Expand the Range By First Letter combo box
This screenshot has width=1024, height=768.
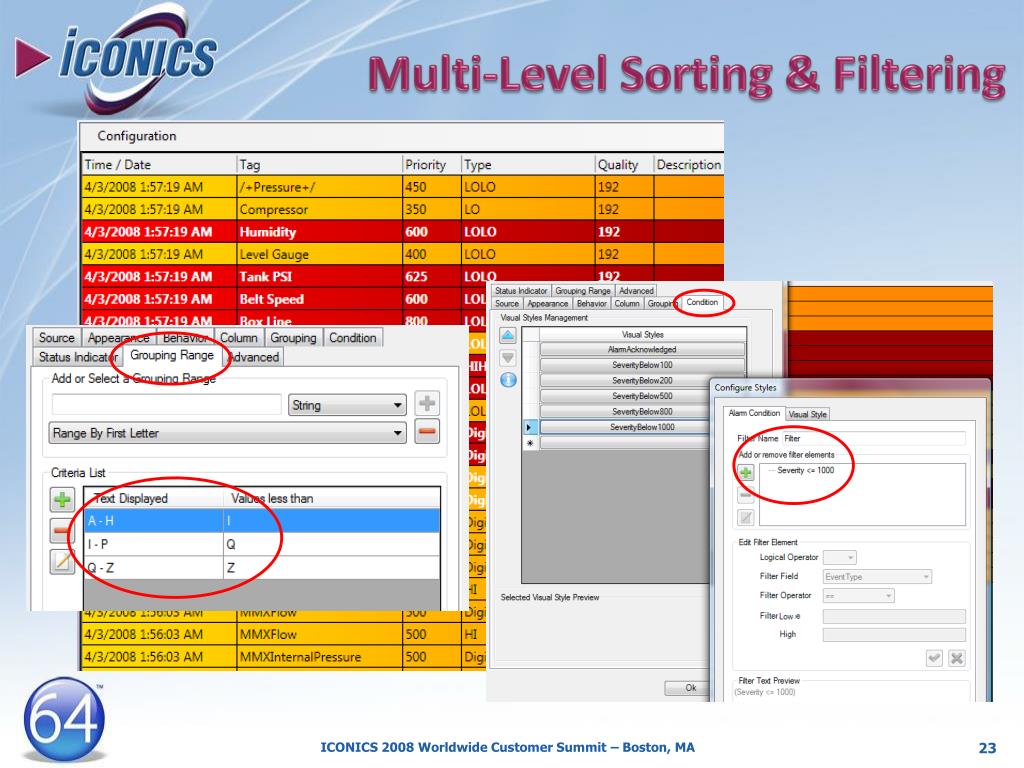(x=227, y=433)
